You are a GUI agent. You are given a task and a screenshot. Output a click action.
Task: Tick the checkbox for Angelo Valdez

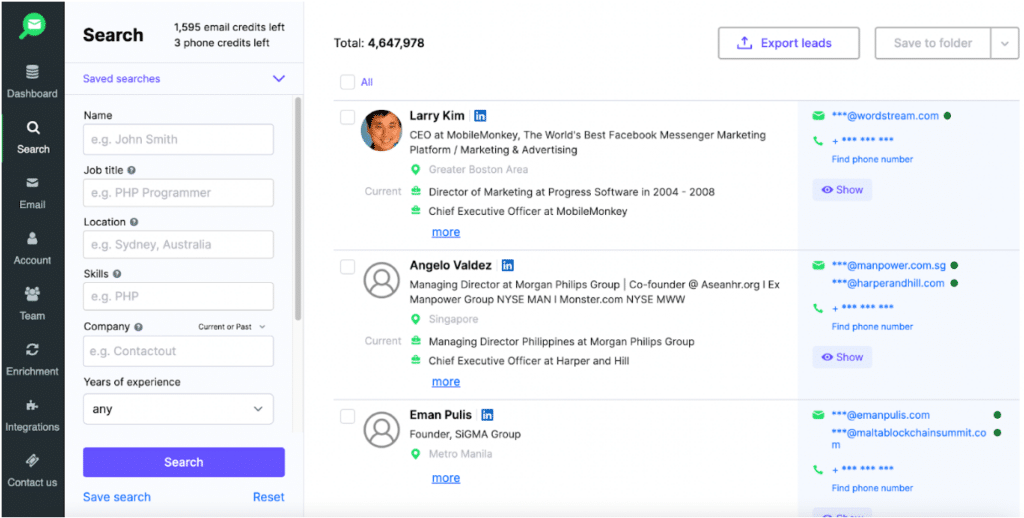(x=347, y=267)
